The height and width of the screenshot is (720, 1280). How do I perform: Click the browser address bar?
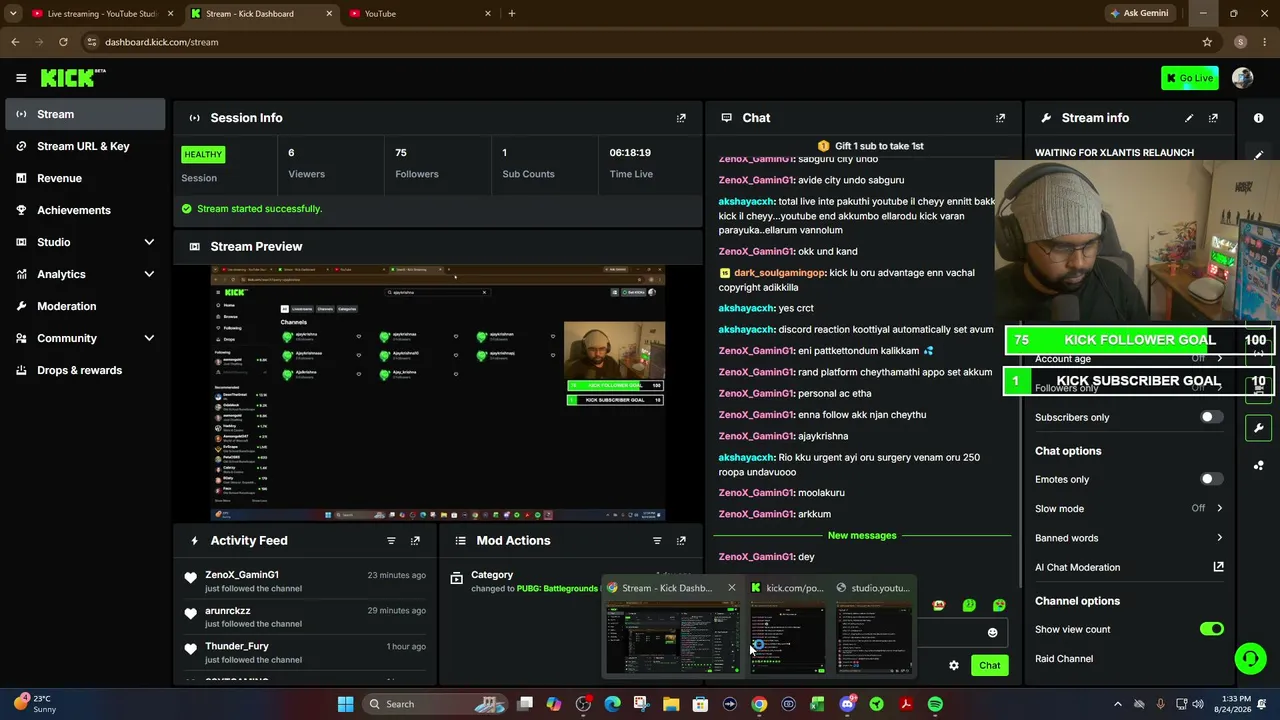pos(640,42)
